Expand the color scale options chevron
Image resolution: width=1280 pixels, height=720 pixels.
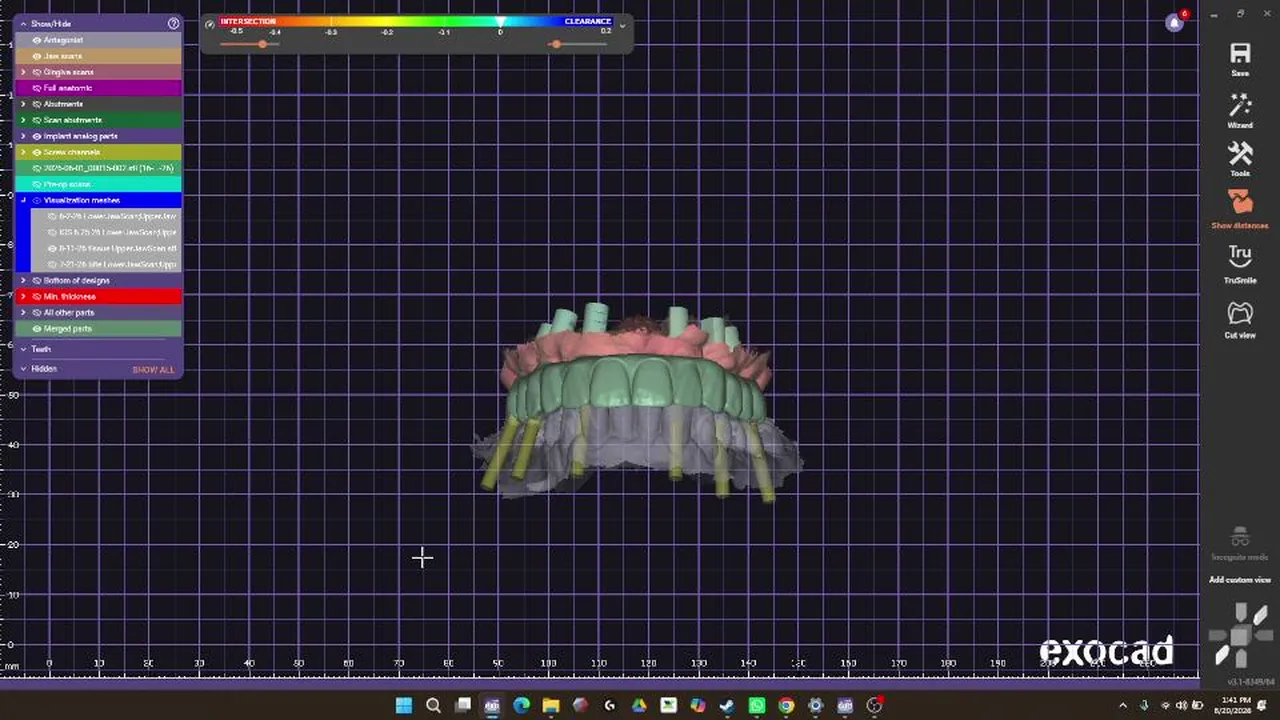coord(623,25)
